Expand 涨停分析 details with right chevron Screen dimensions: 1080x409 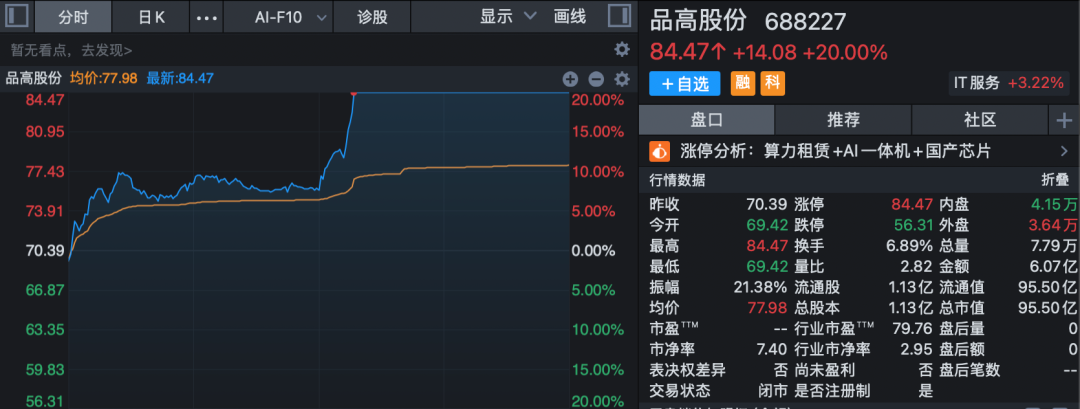[x=1063, y=151]
